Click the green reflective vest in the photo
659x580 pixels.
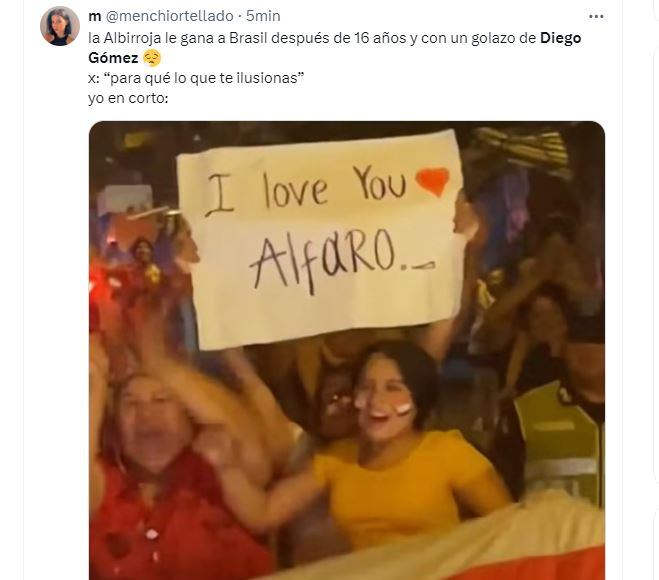tap(559, 446)
